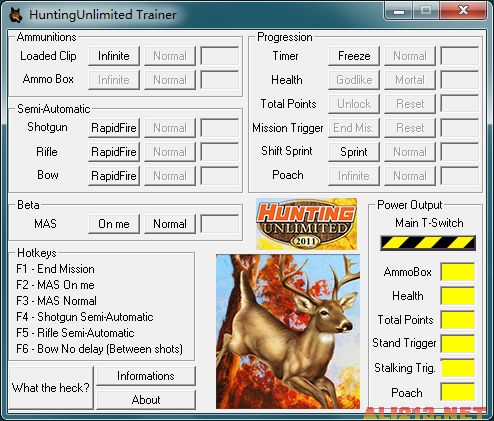494x421 pixels.
Task: Set Rifle back to Normal
Action: pos(170,152)
